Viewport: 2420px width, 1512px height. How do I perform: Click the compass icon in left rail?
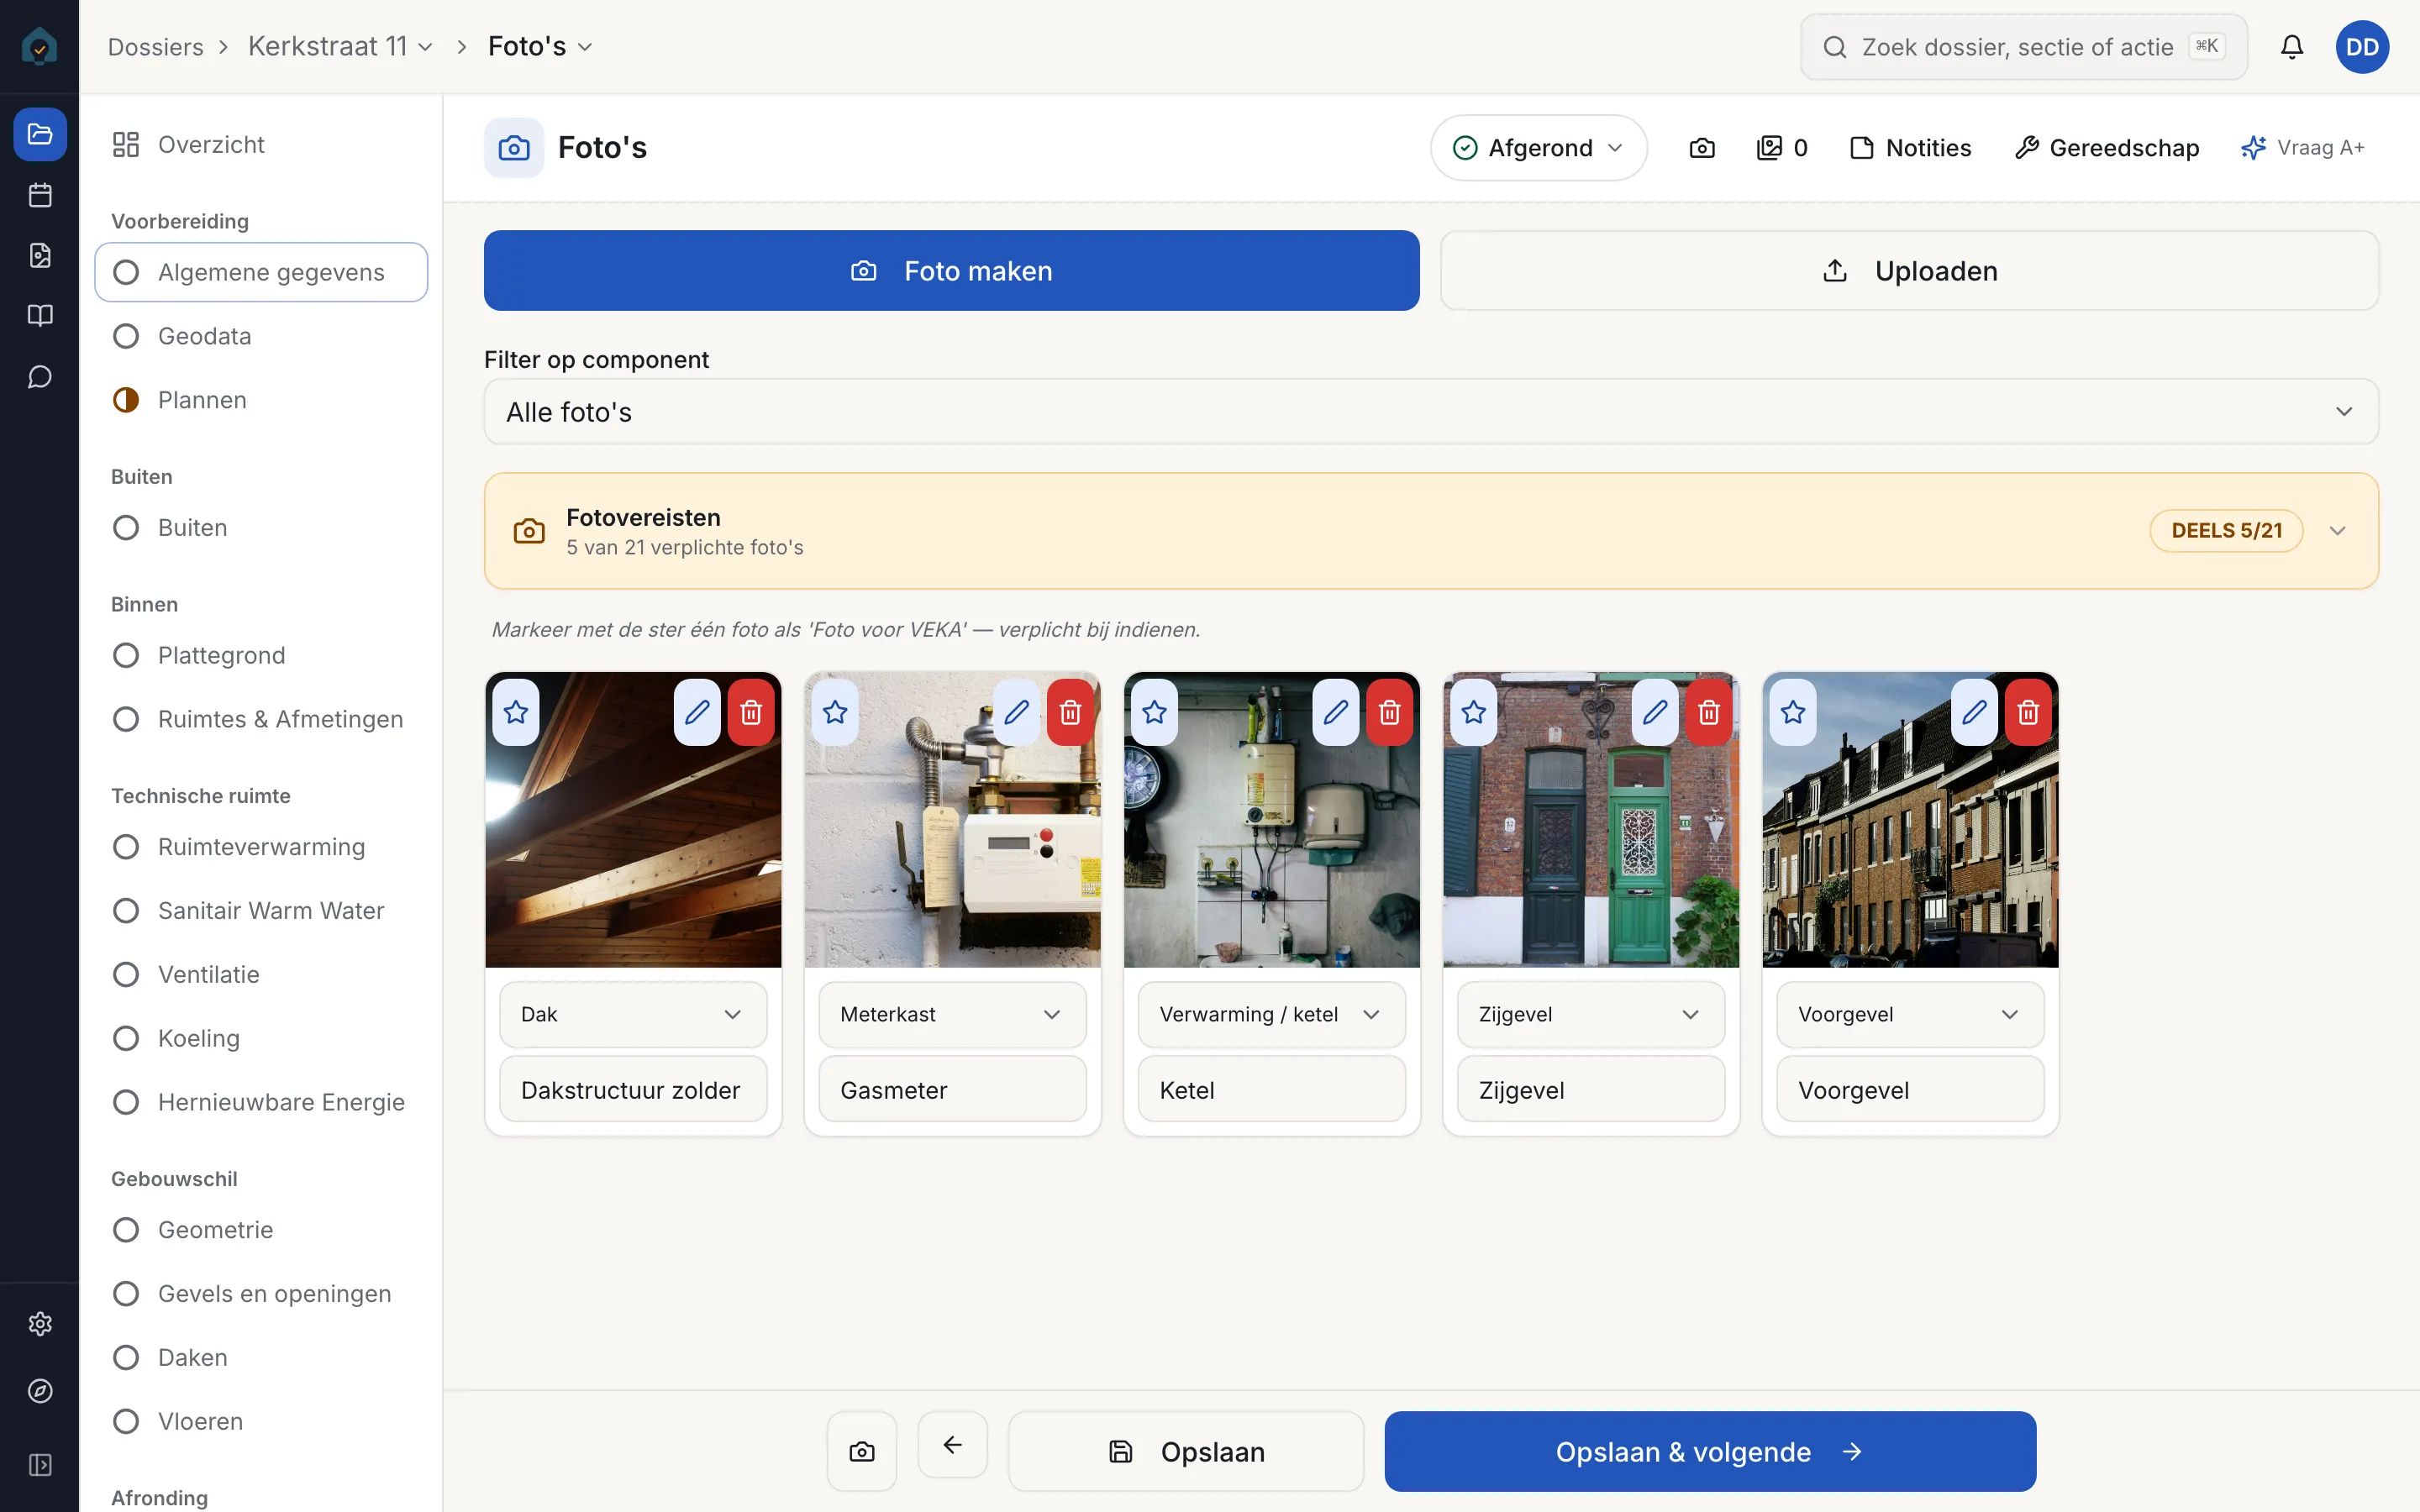coord(40,1391)
